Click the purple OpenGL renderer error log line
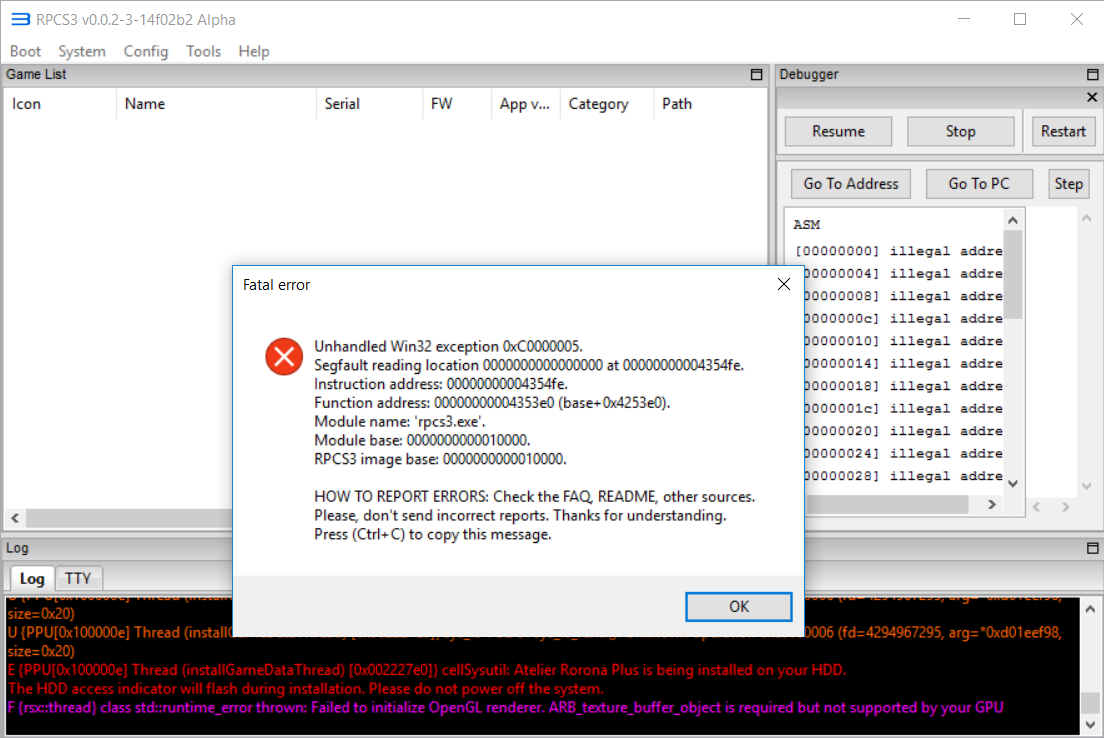 [506, 708]
